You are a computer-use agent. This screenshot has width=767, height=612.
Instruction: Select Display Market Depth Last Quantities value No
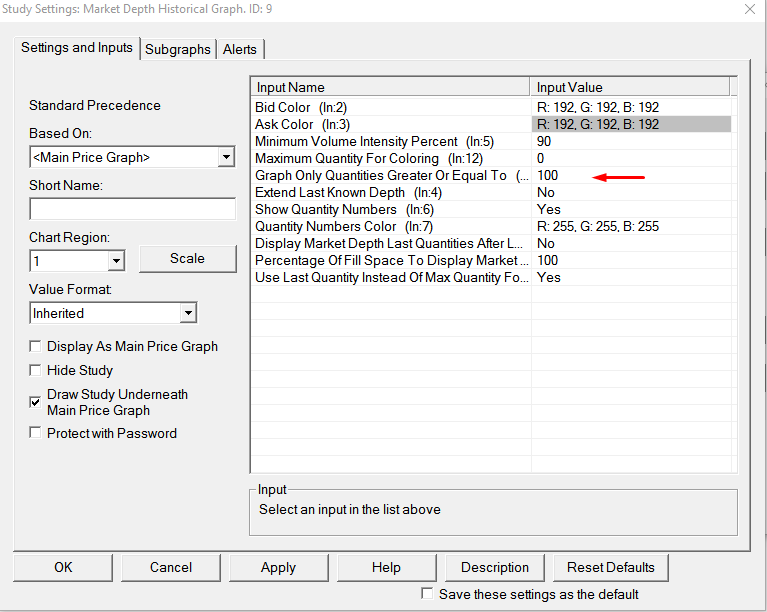pyautogui.click(x=631, y=244)
